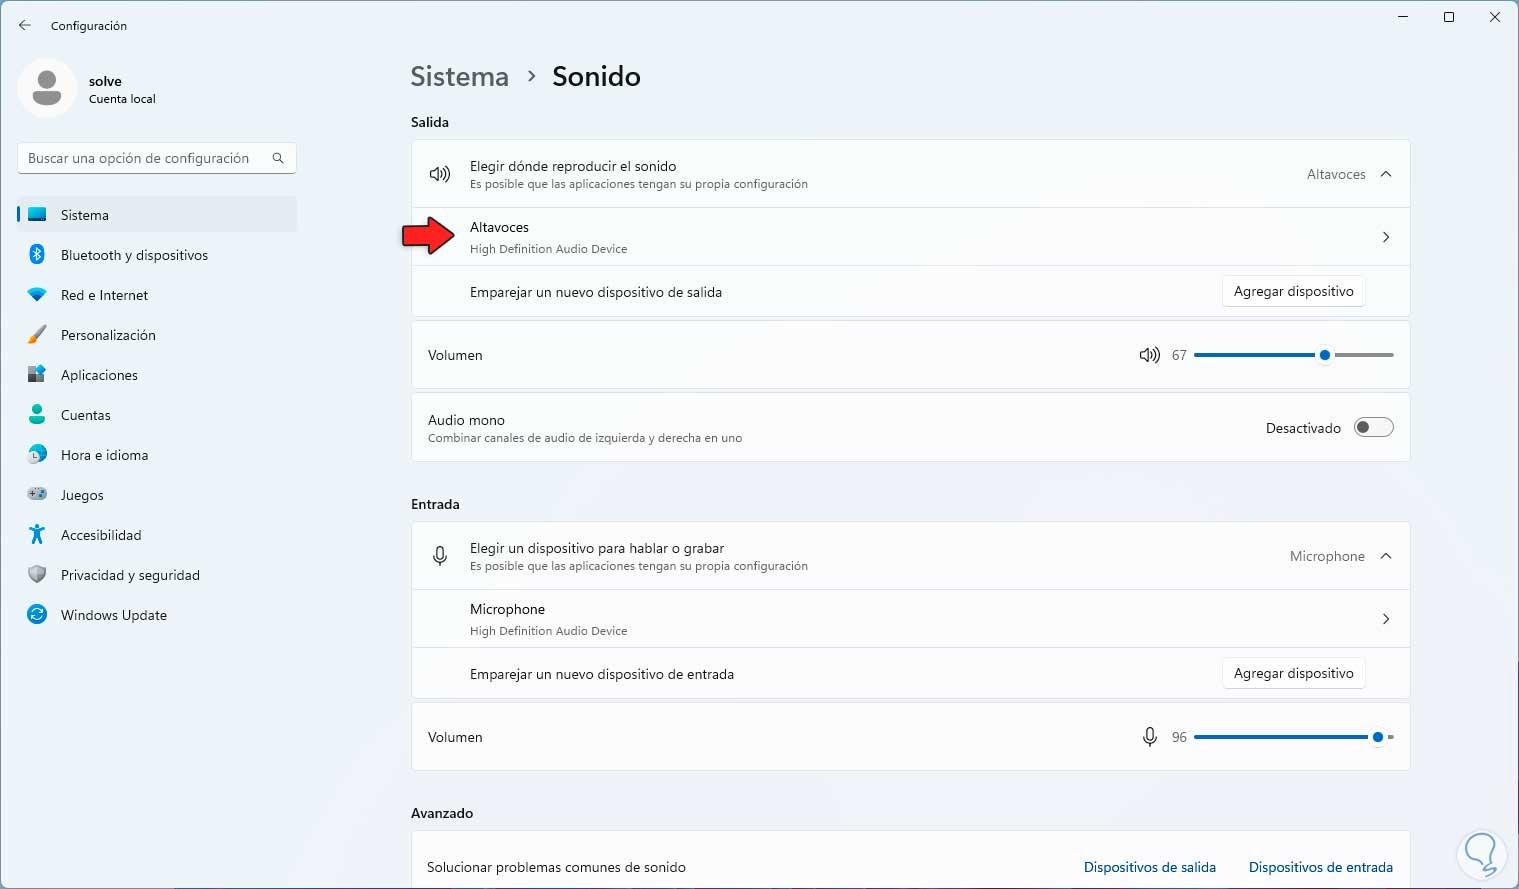Image resolution: width=1519 pixels, height=889 pixels.
Task: Click the Aplicaciones apps icon
Action: click(x=37, y=375)
